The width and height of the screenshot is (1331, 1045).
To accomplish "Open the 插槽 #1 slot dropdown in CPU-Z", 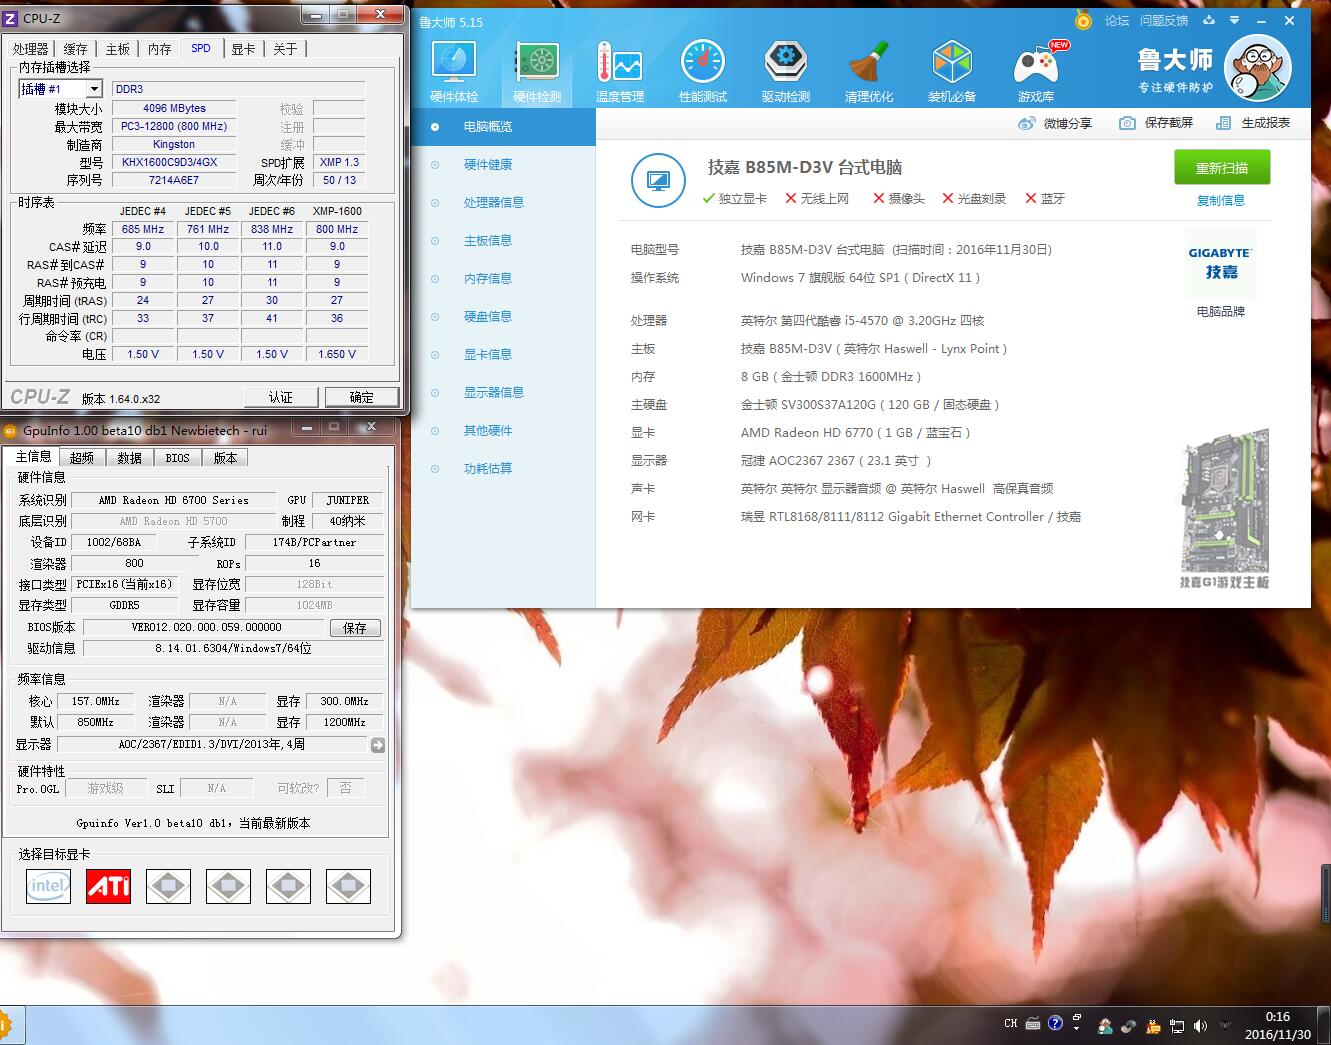I will pyautogui.click(x=60, y=89).
